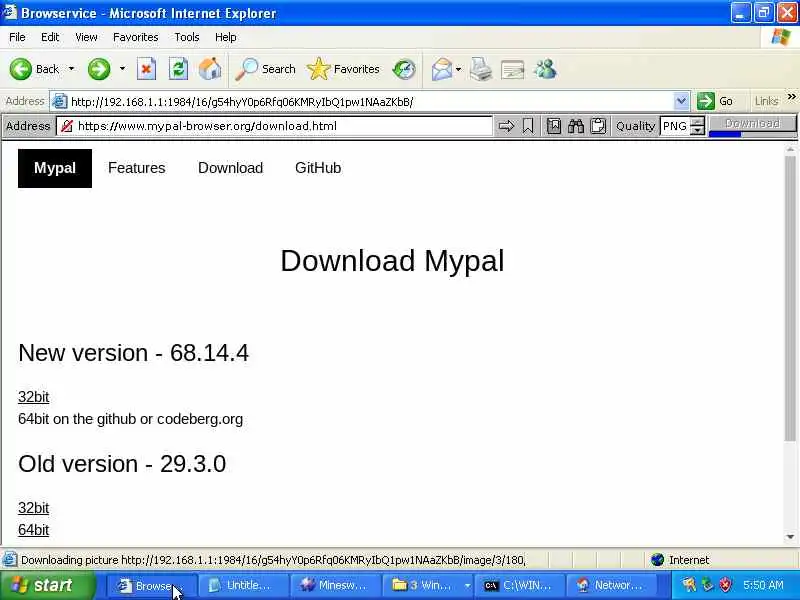Click the Browservice taskbar button
This screenshot has height=600, width=800.
coord(152,586)
